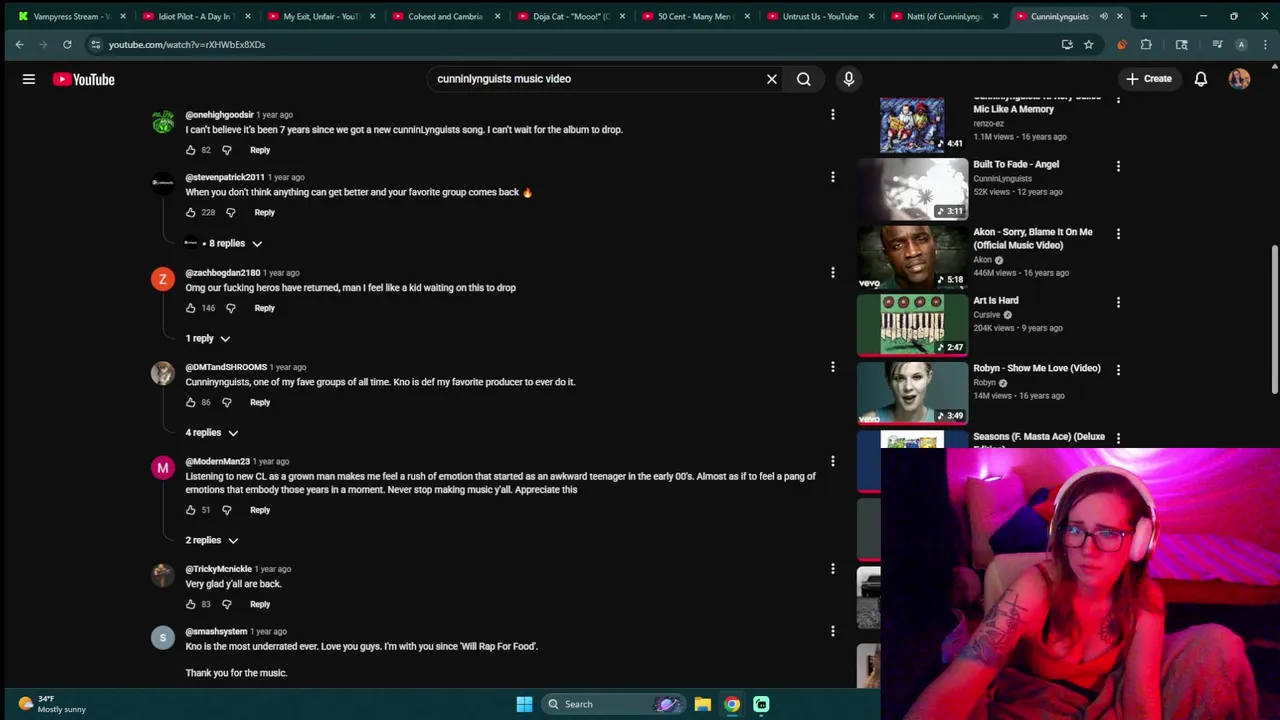Open @smashsystem channel link
Image resolution: width=1280 pixels, height=720 pixels.
pos(216,631)
